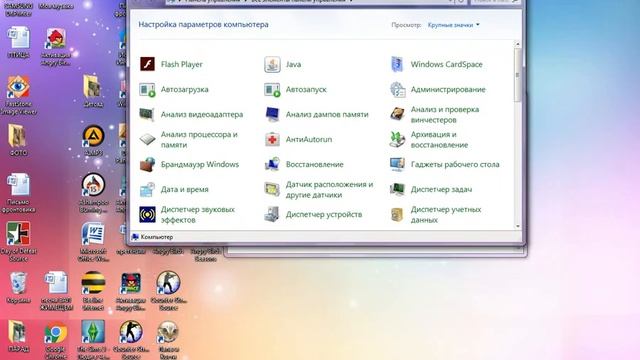Select Письмо фронтовика document on desktop

pos(18,193)
